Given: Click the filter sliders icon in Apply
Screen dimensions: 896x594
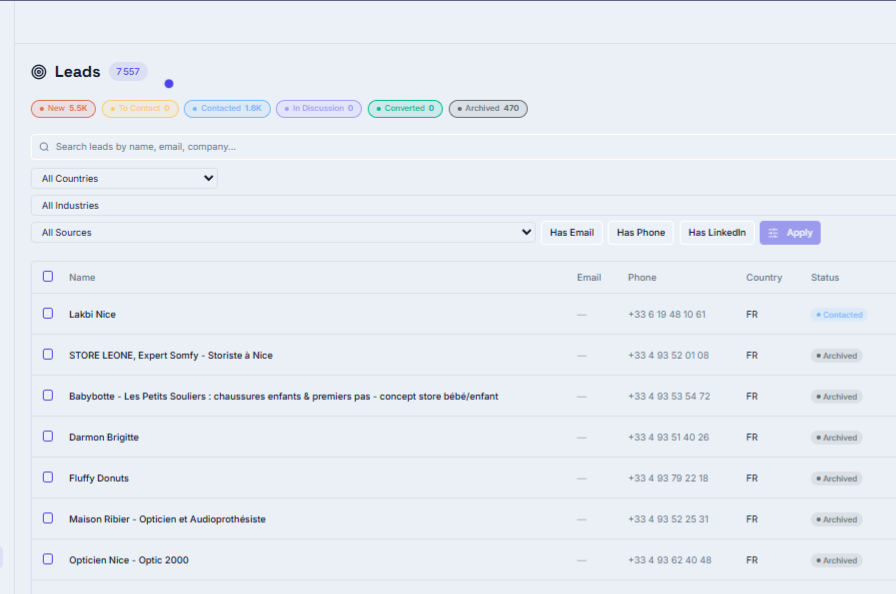Looking at the screenshot, I should click(x=773, y=233).
